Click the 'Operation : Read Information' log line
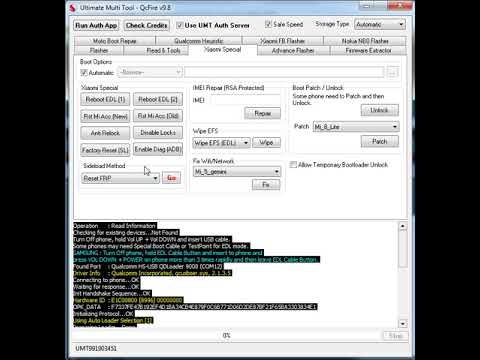 (115, 226)
